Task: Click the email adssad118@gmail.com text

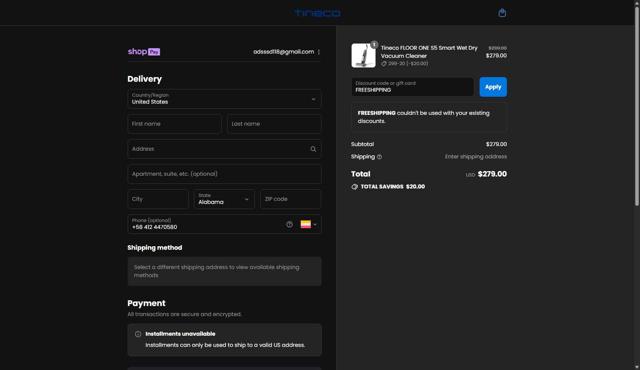Action: point(283,52)
